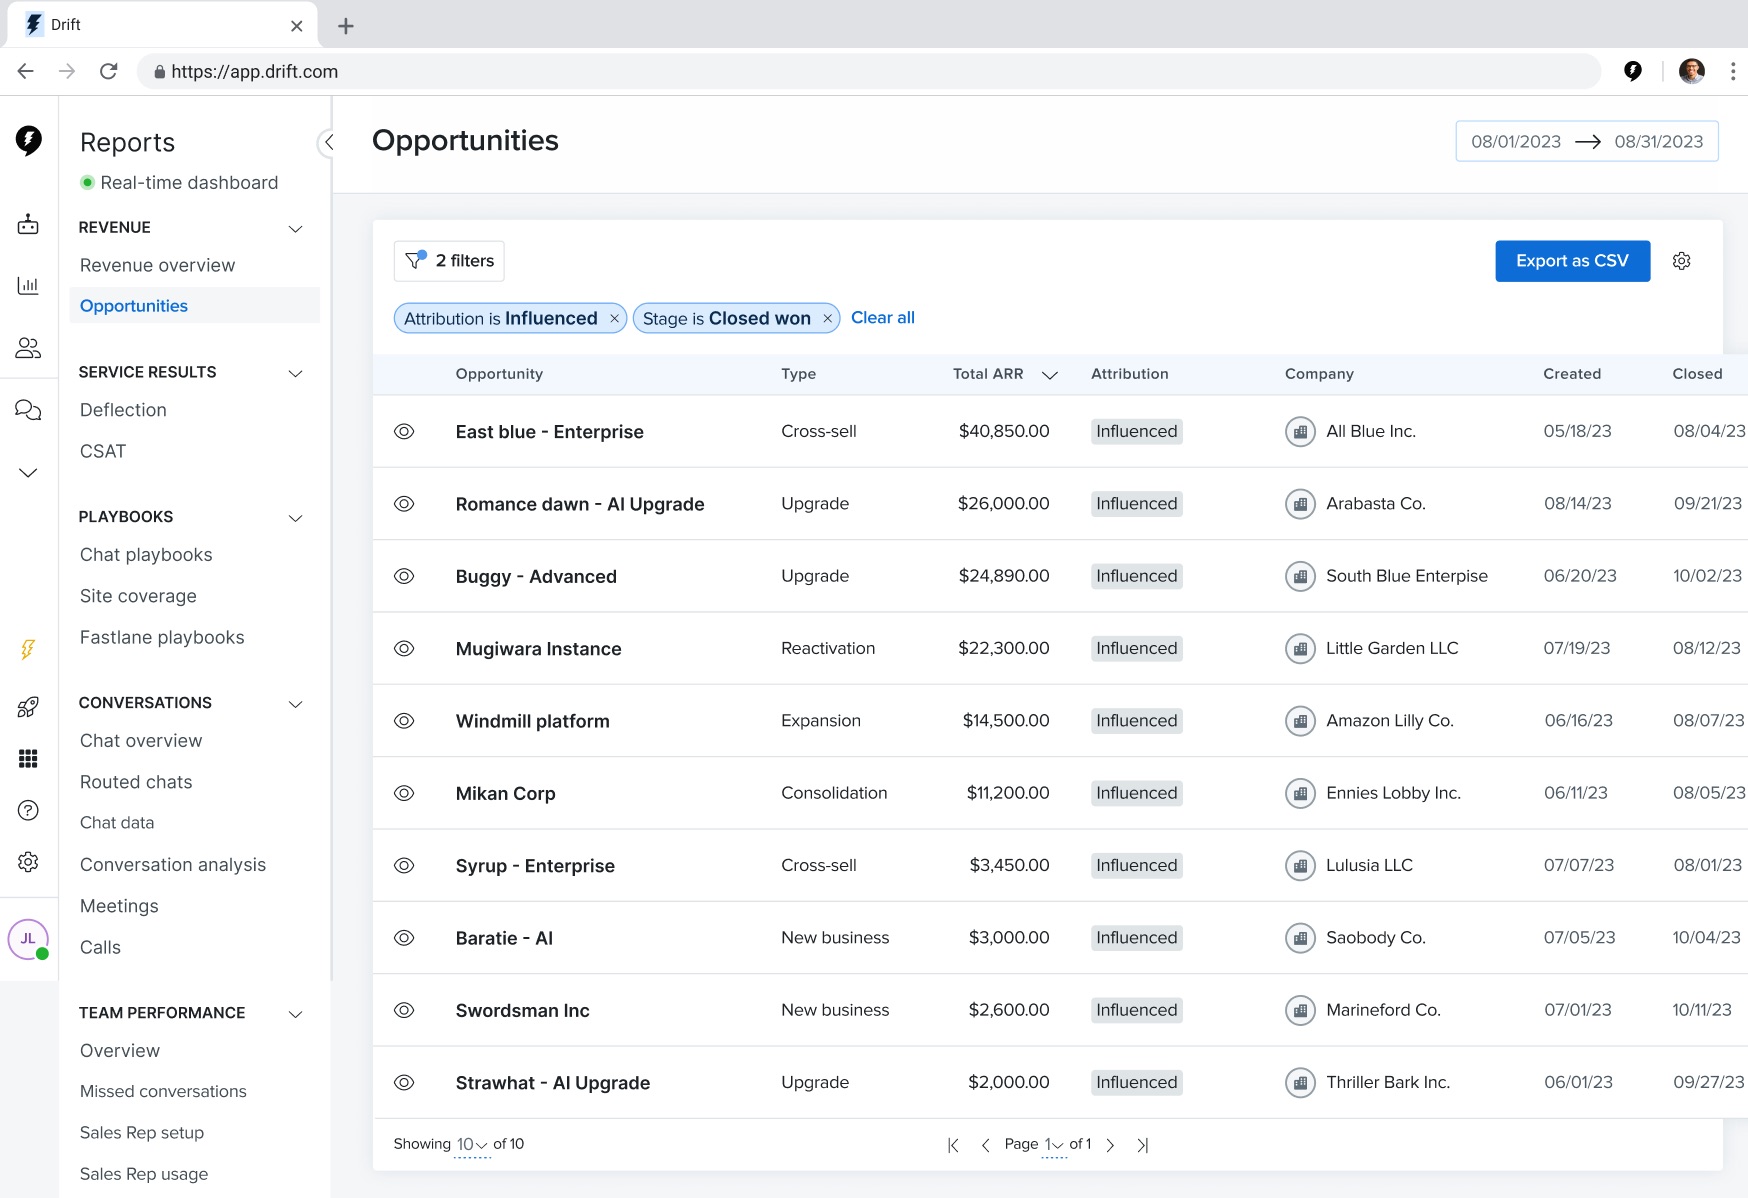Viewport: 1748px width, 1198px height.
Task: Toggle eye icon for Buggy - Advanced
Action: (x=404, y=576)
